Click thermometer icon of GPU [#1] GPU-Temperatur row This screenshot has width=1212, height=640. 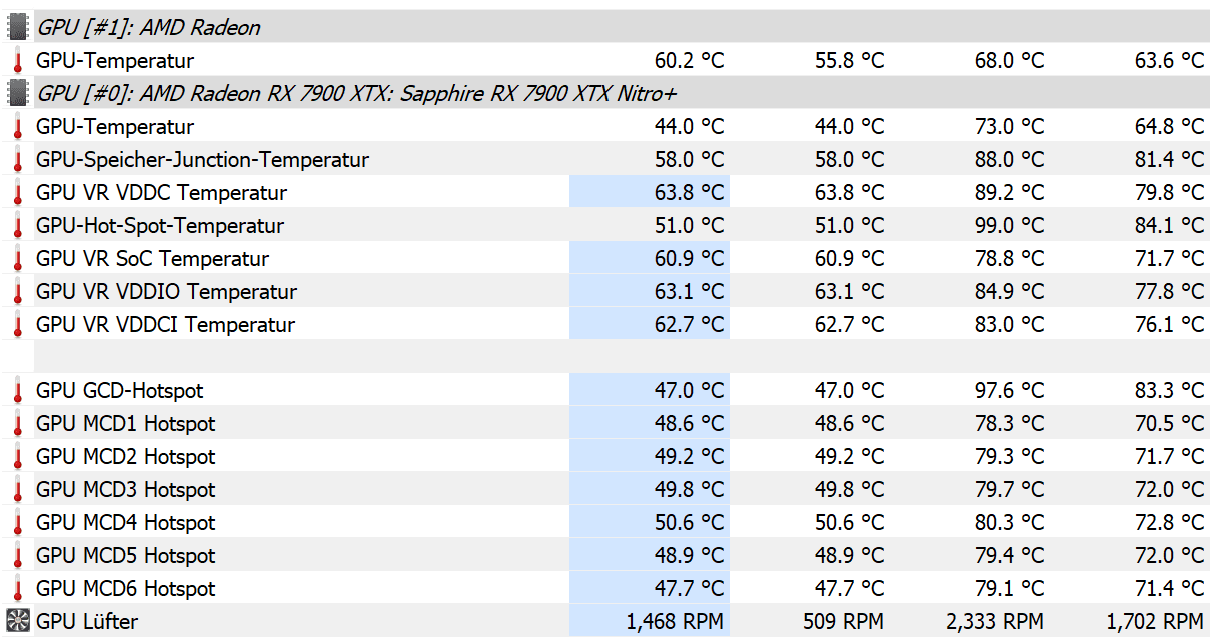[18, 61]
